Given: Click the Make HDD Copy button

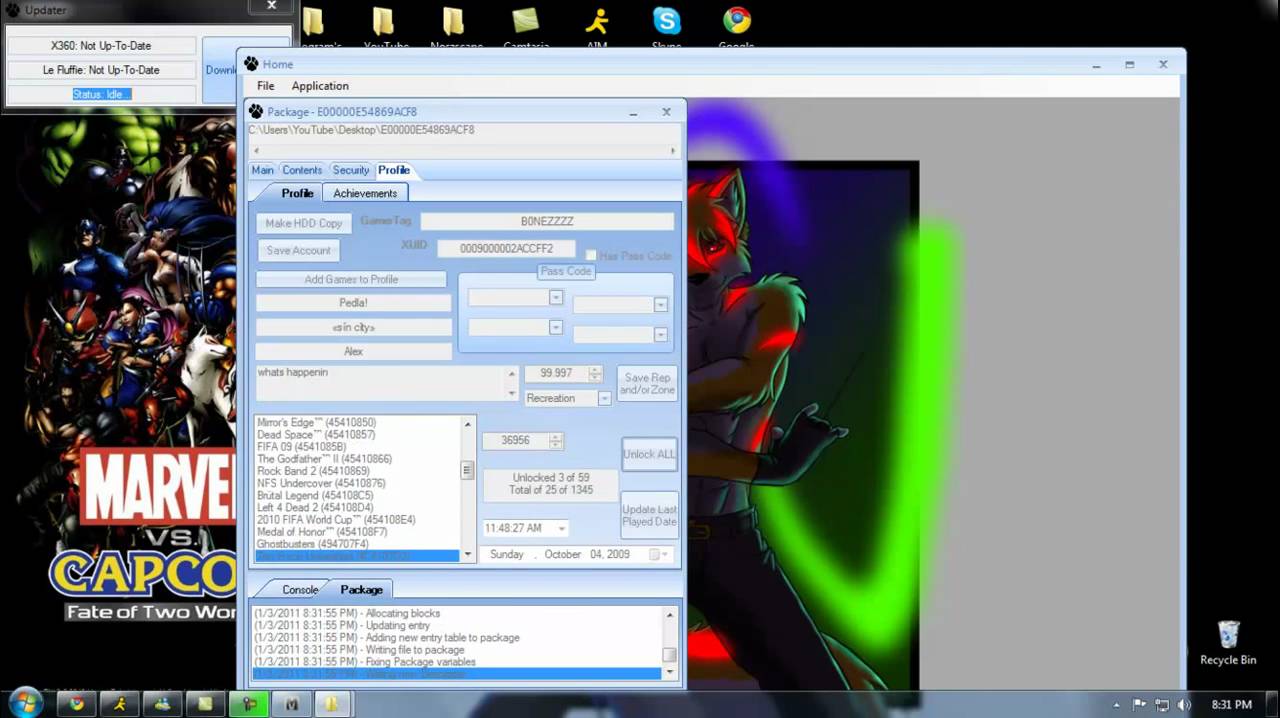Looking at the screenshot, I should click(304, 223).
